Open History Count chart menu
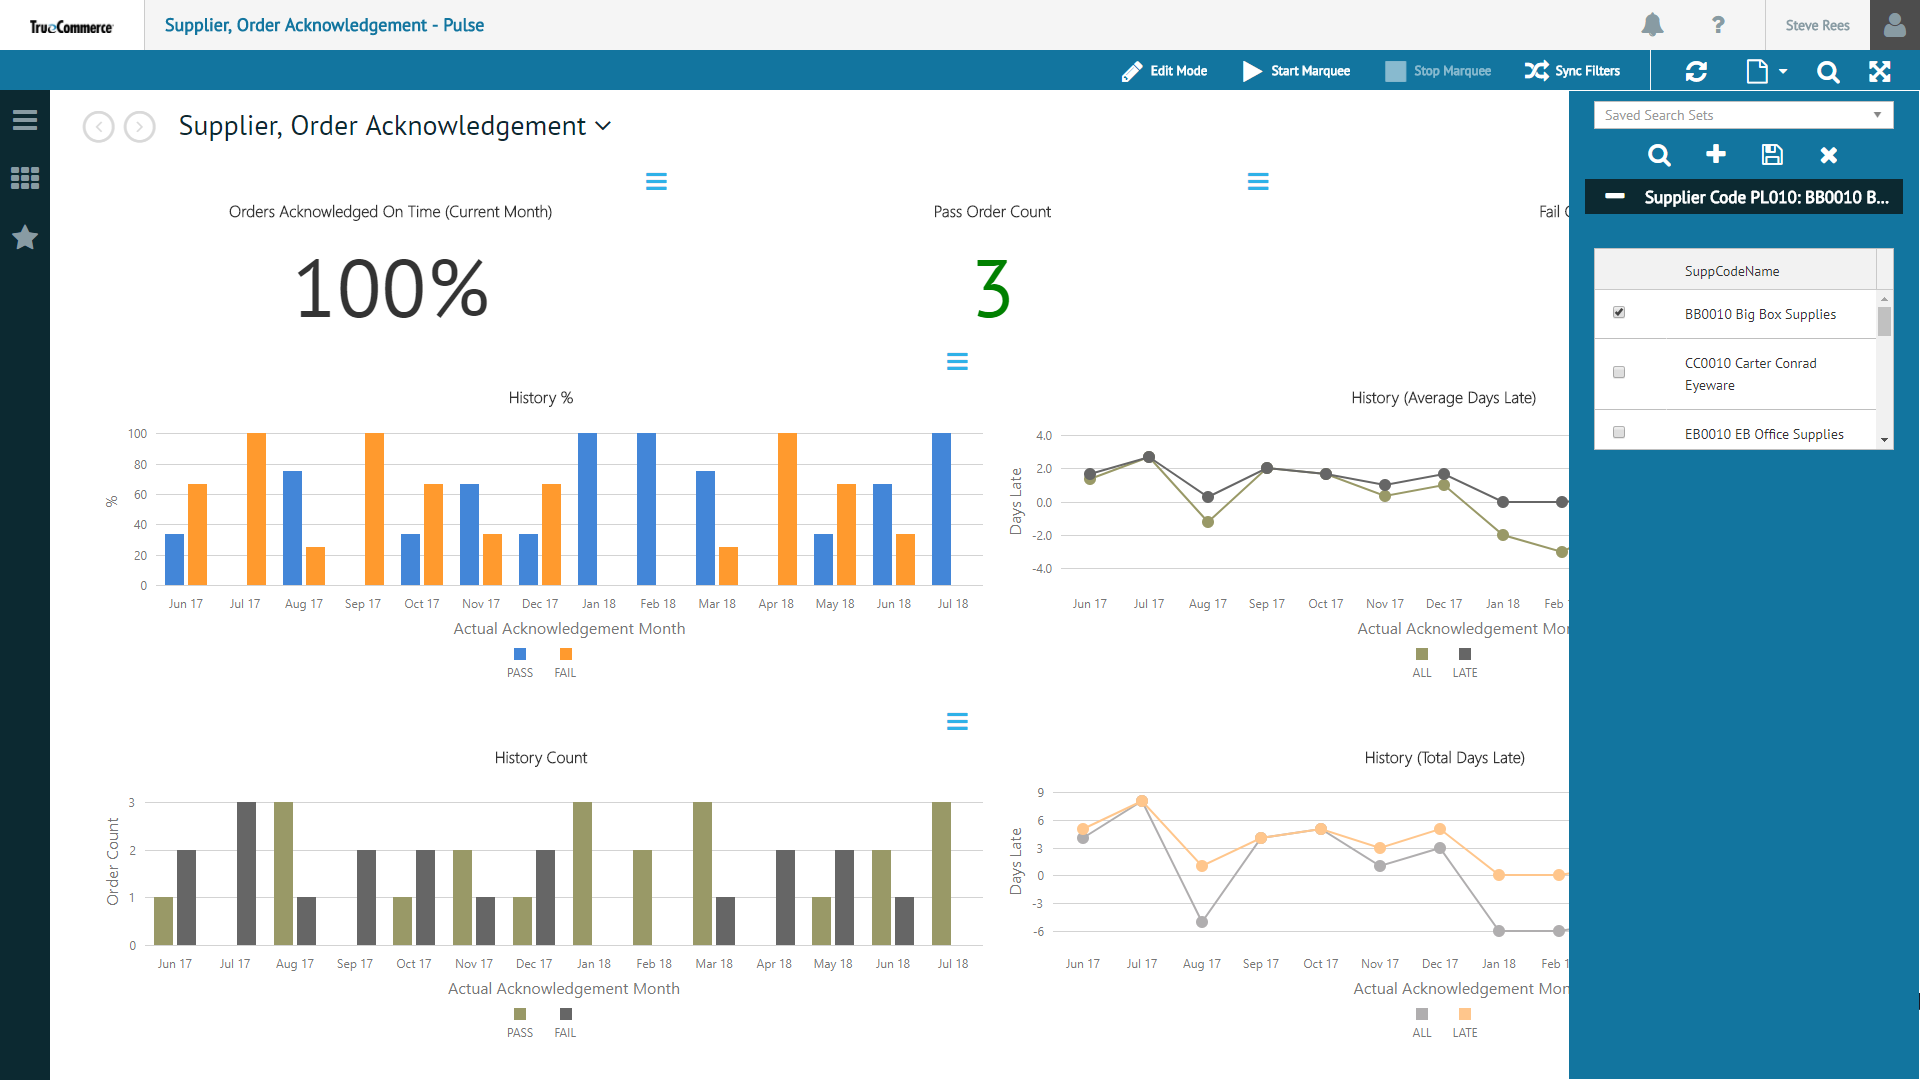This screenshot has height=1080, width=1920. [957, 721]
